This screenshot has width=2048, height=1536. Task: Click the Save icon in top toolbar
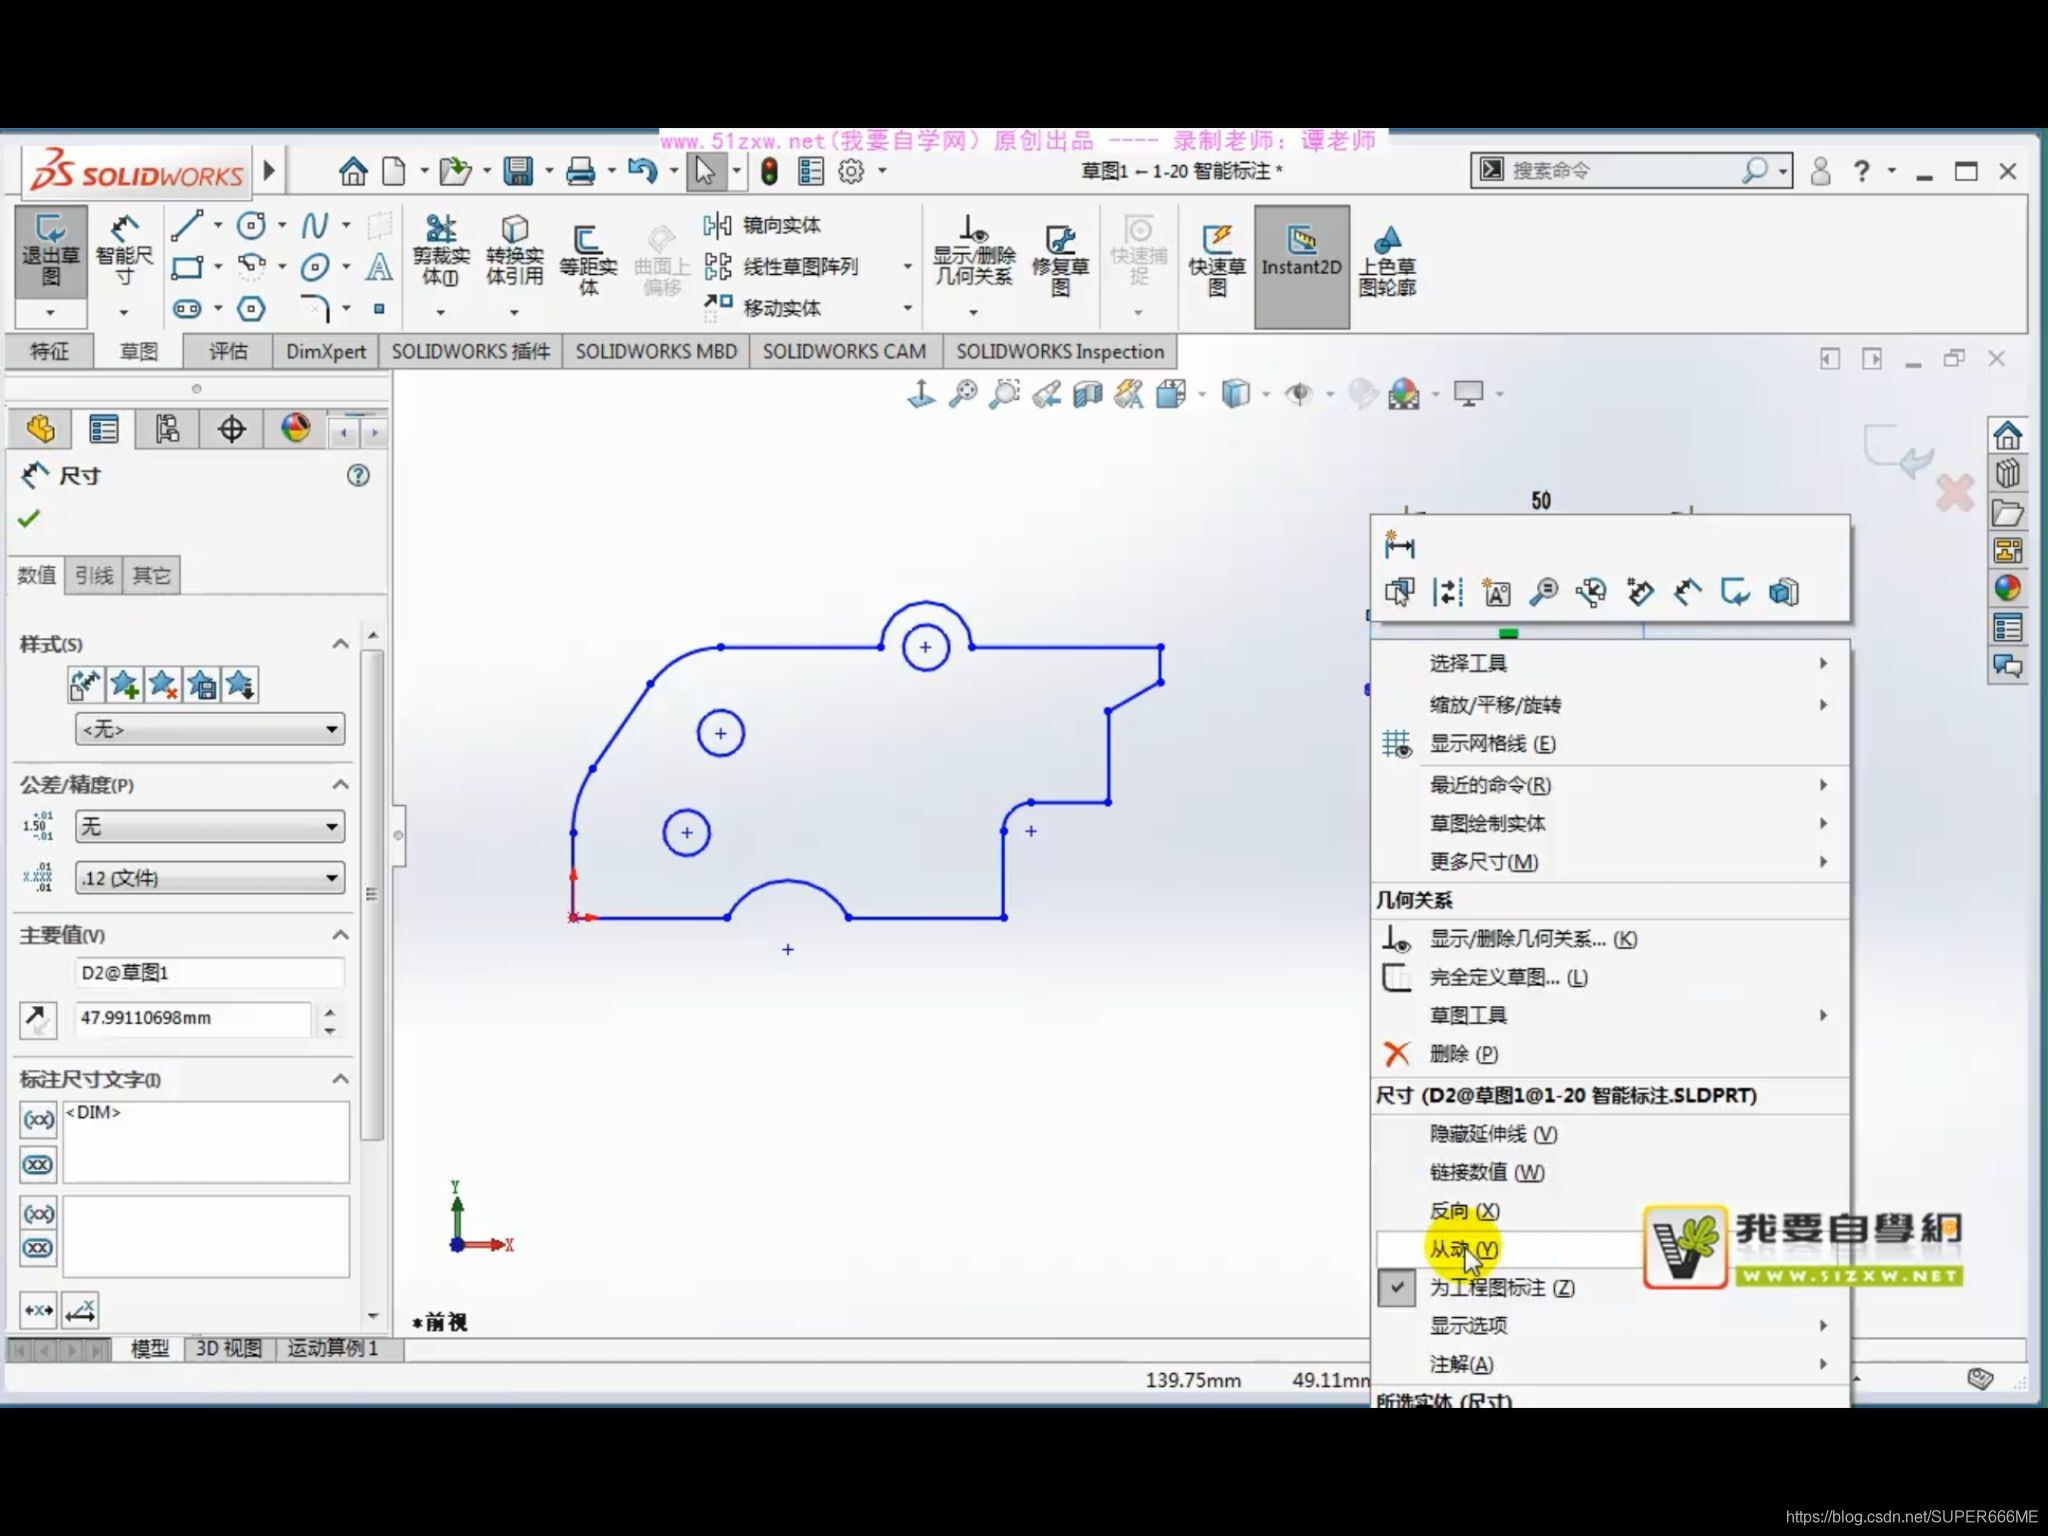click(517, 171)
